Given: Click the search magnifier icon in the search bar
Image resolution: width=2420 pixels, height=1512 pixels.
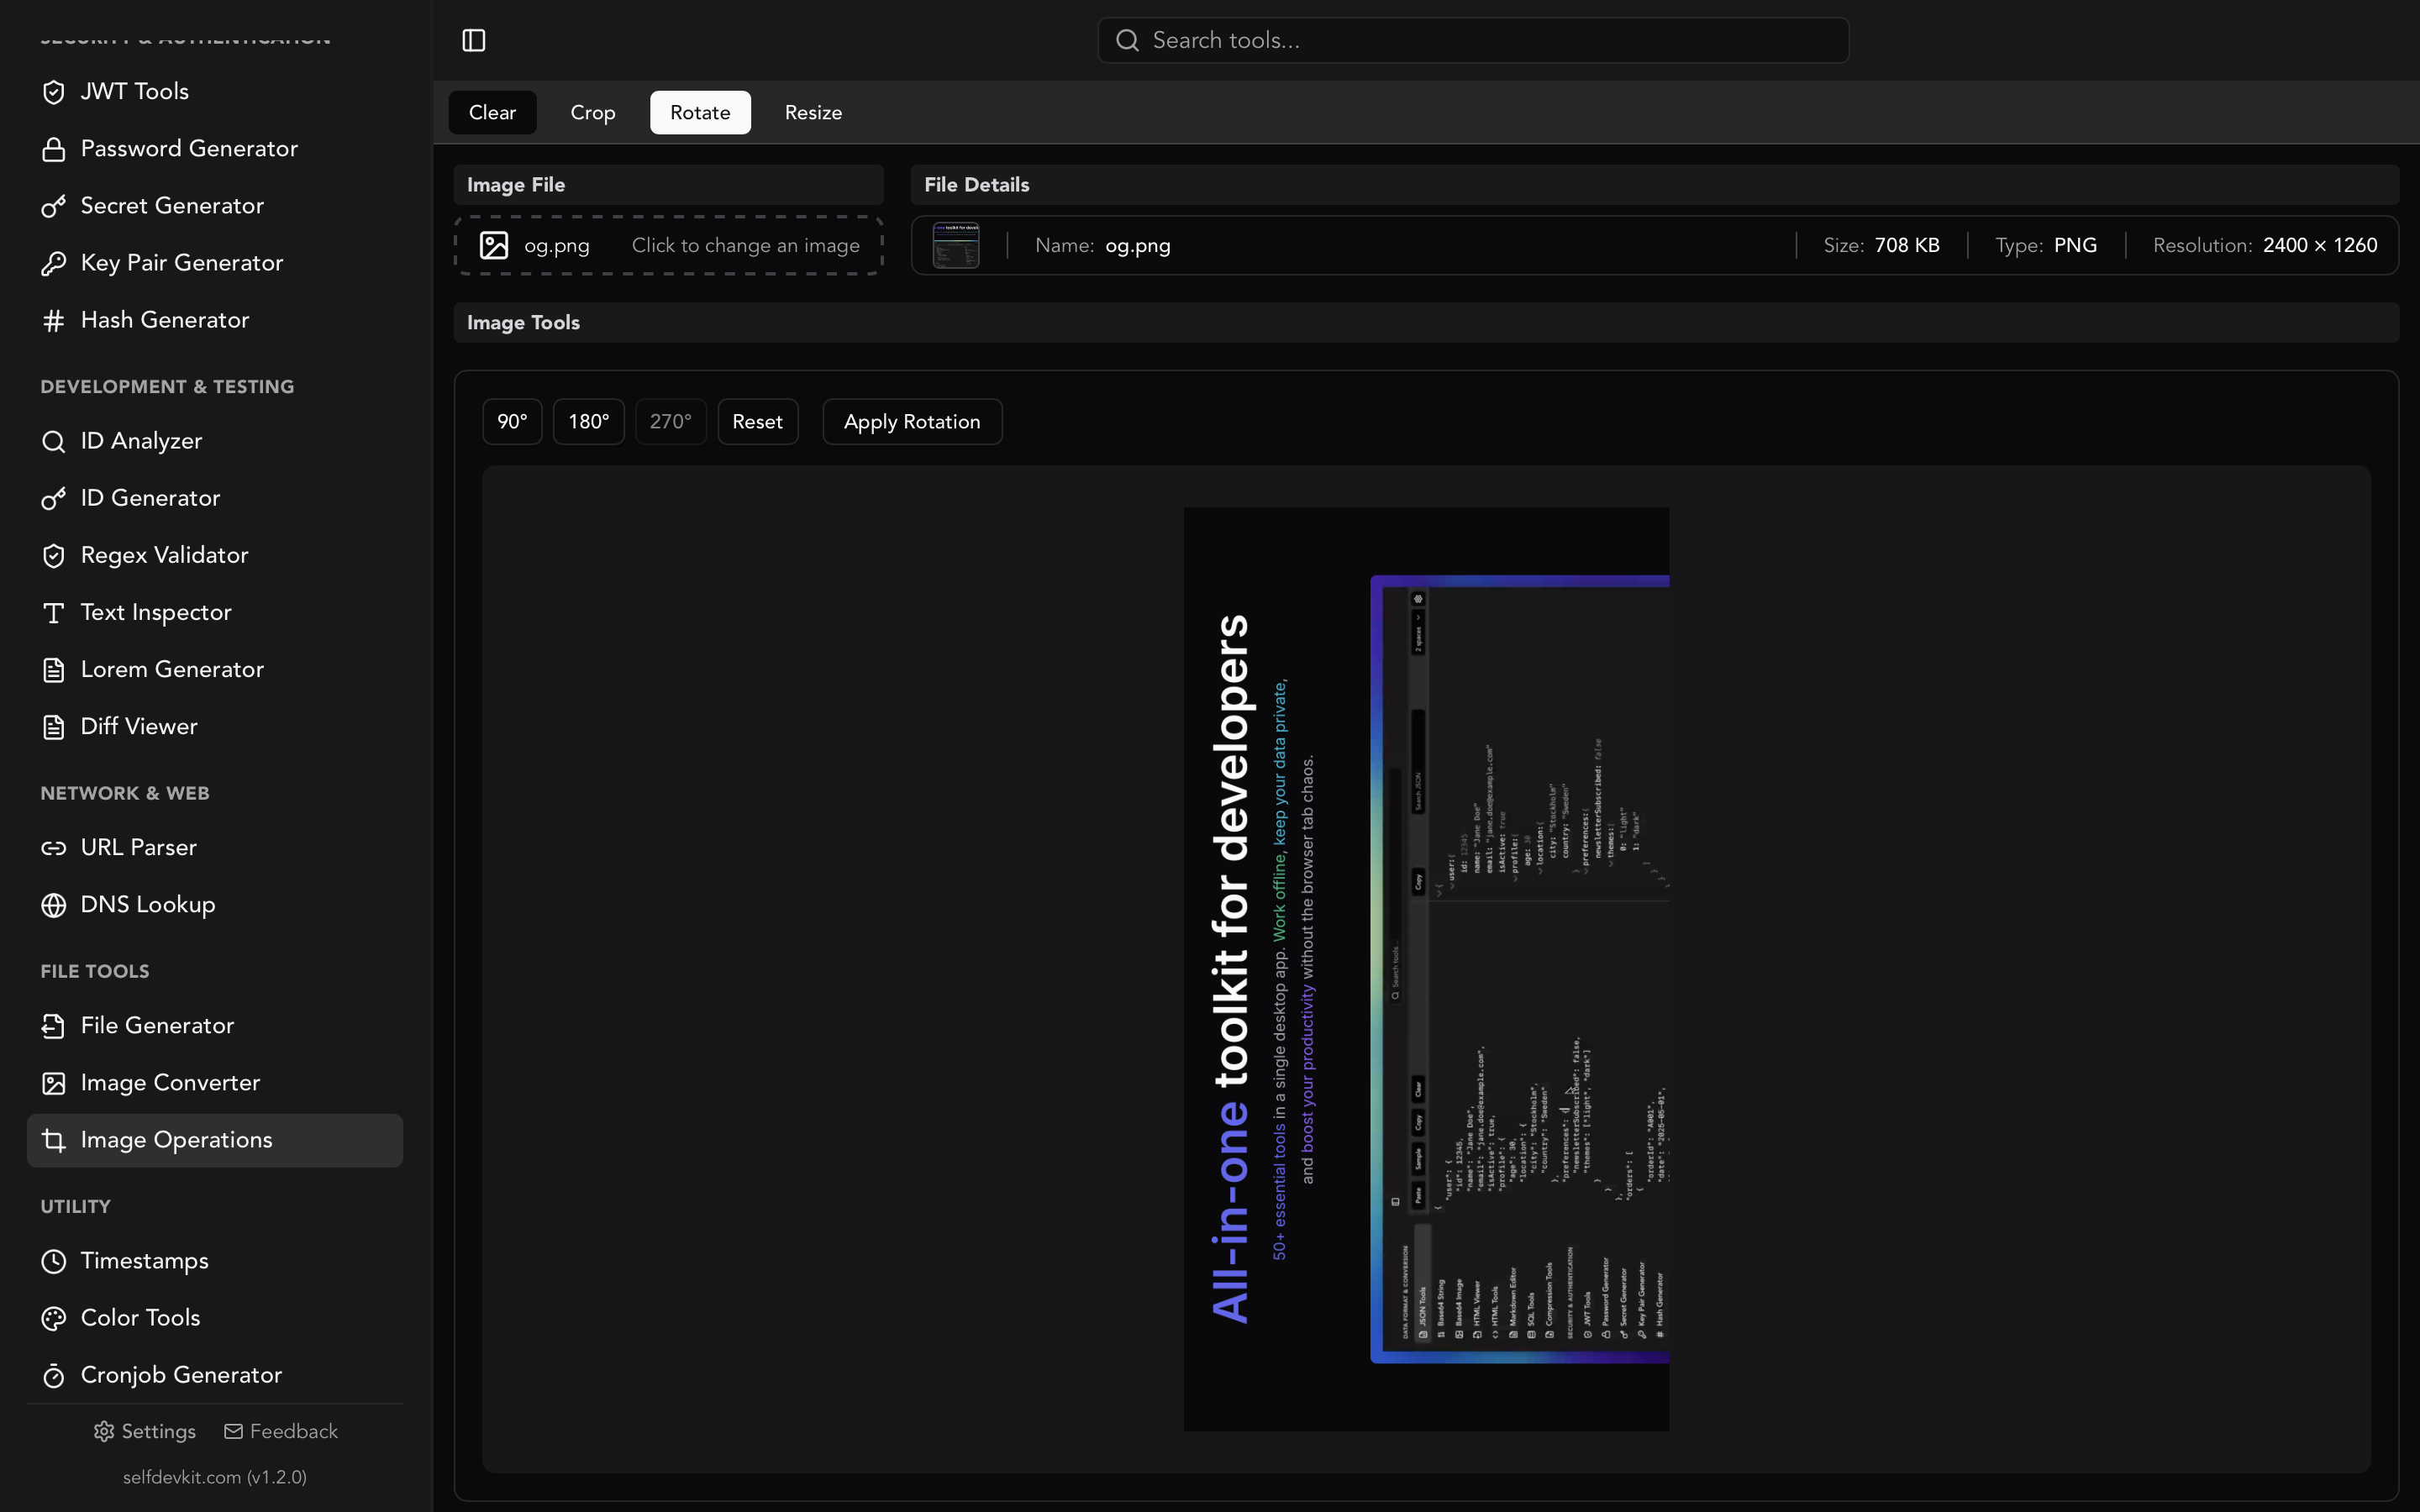Looking at the screenshot, I should (1127, 40).
